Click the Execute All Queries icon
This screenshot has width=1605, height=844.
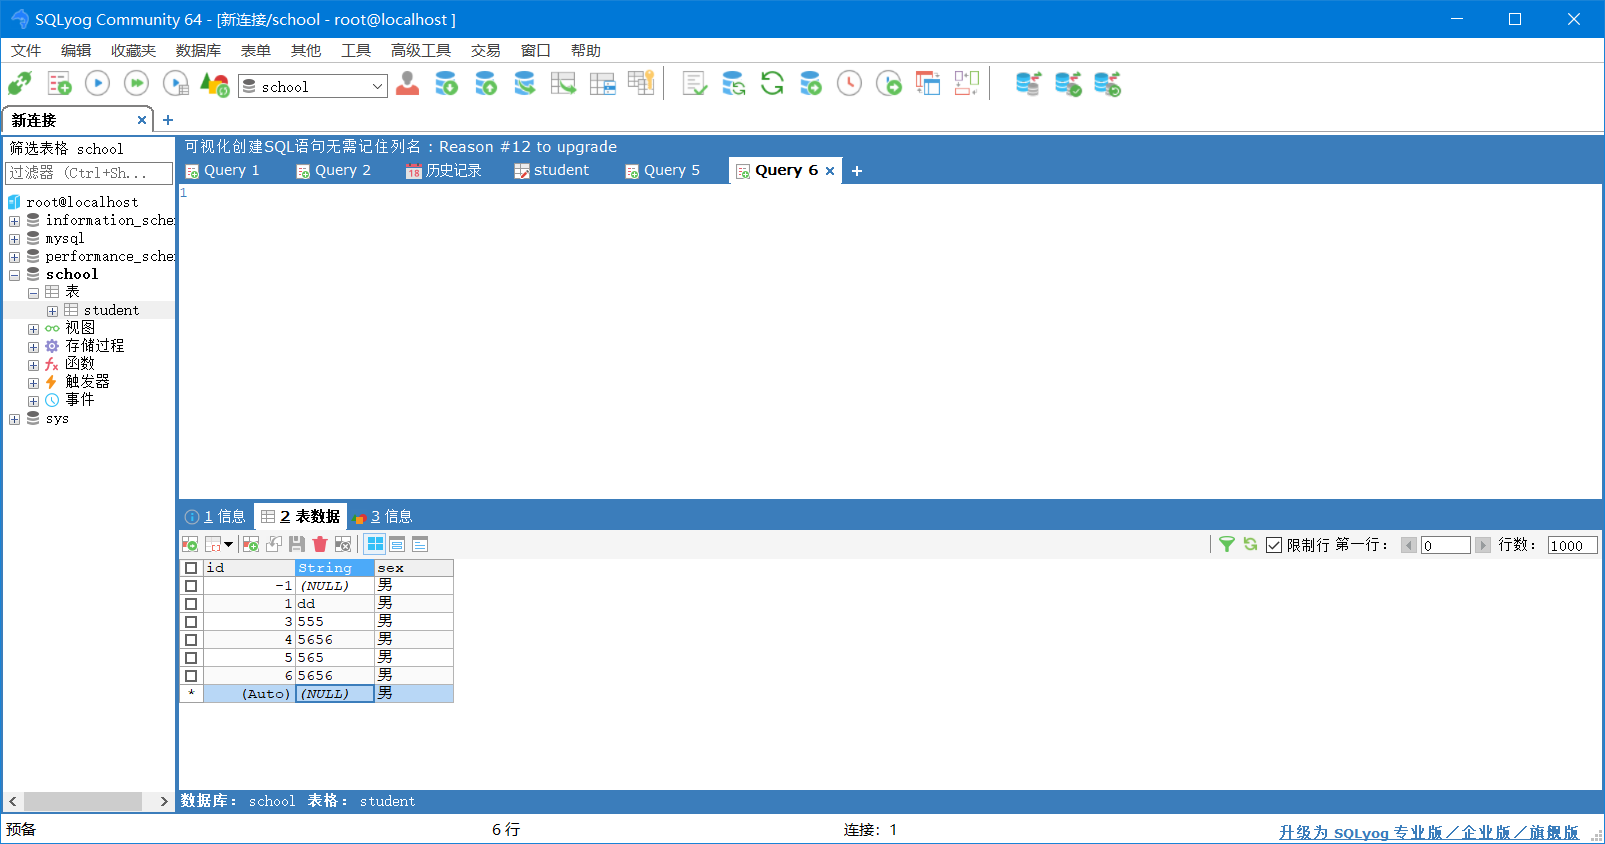[x=136, y=84]
